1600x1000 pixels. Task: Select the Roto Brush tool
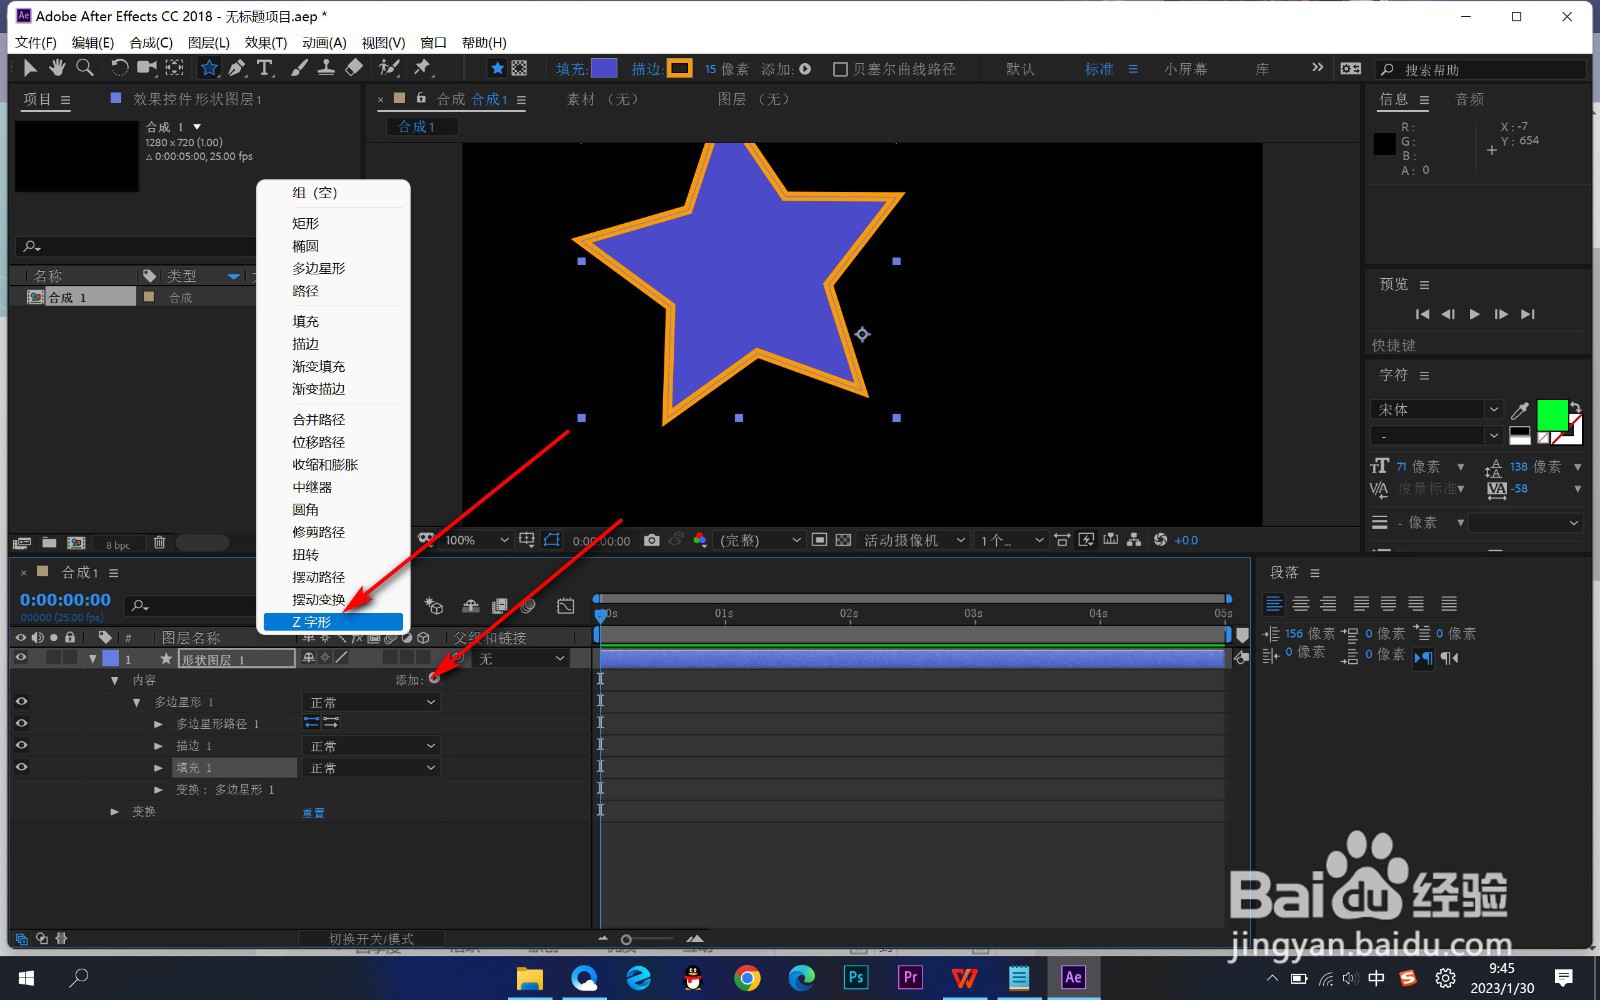pyautogui.click(x=389, y=68)
